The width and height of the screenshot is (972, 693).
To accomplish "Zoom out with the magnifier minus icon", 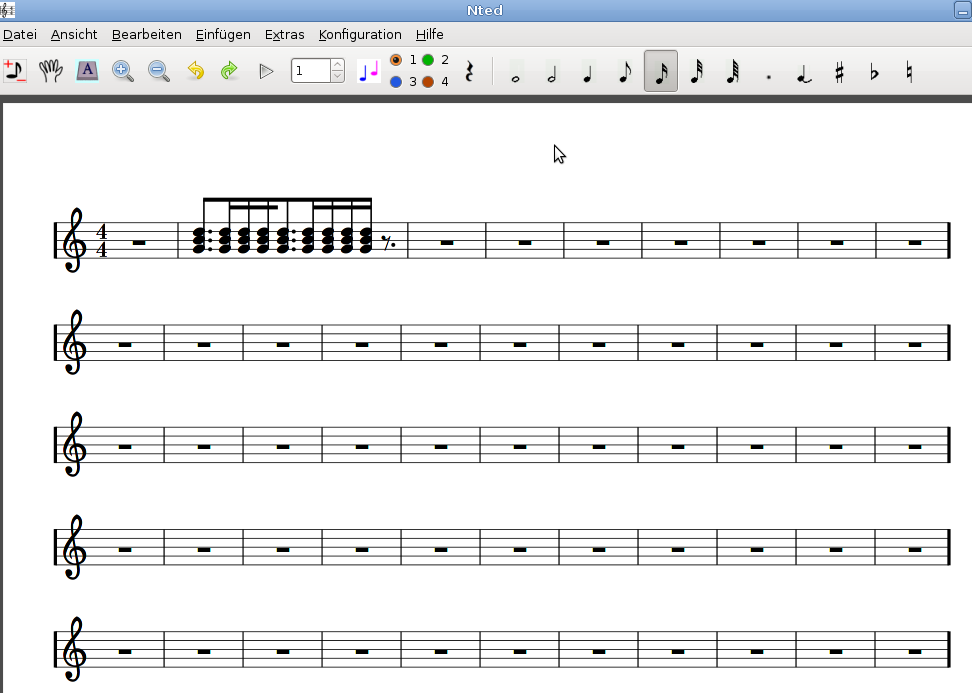I will 159,71.
